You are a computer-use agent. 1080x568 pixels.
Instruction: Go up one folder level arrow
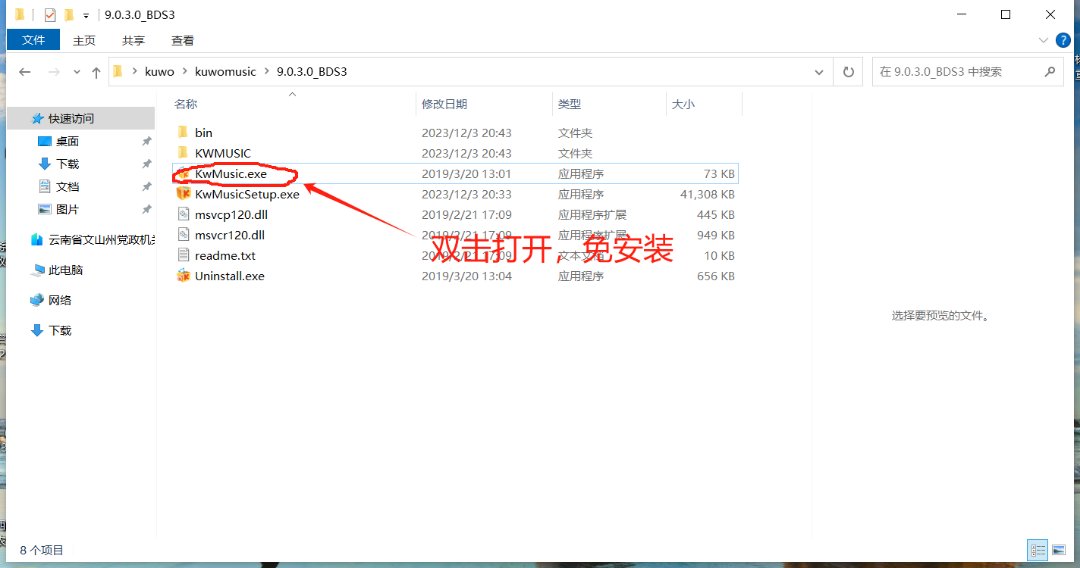click(96, 72)
